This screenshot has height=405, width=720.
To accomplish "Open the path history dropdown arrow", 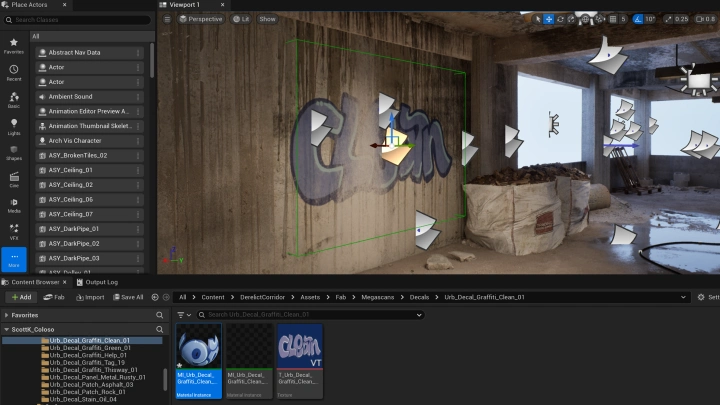I will [x=683, y=297].
